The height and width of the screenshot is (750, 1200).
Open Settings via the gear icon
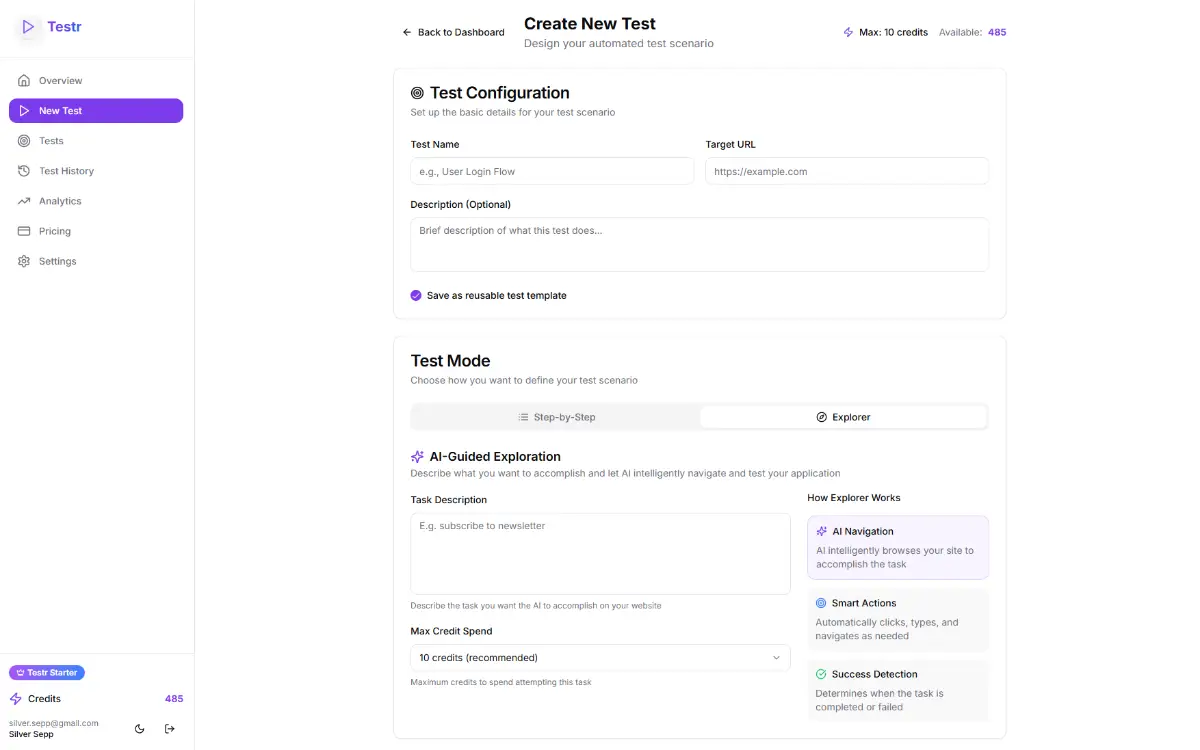click(24, 261)
